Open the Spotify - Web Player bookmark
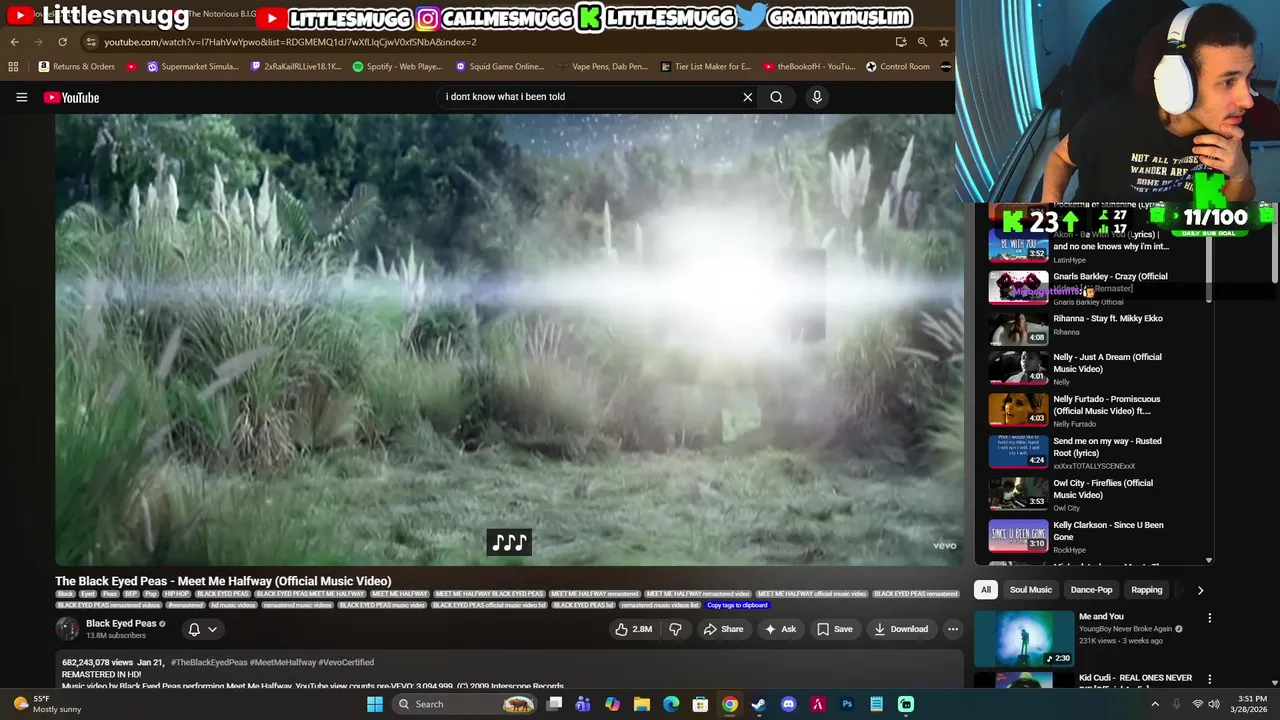1280x720 pixels. tap(397, 67)
